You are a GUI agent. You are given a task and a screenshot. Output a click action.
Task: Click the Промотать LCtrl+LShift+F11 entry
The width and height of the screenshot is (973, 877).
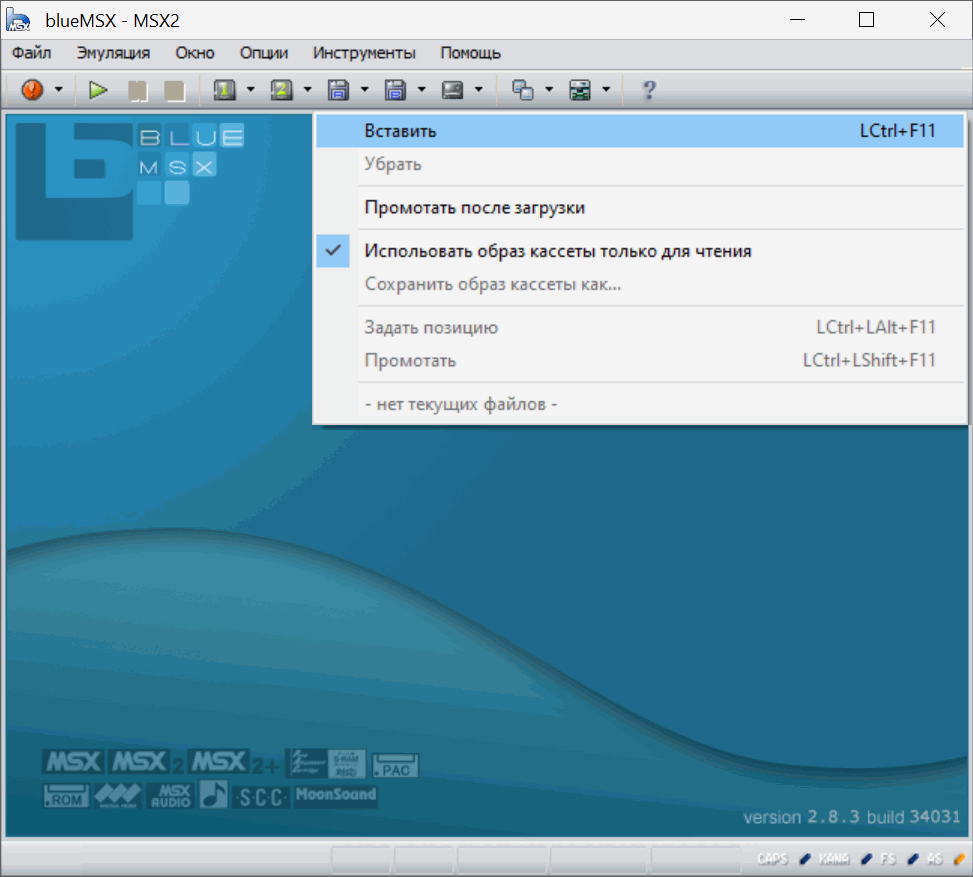pyautogui.click(x=640, y=361)
